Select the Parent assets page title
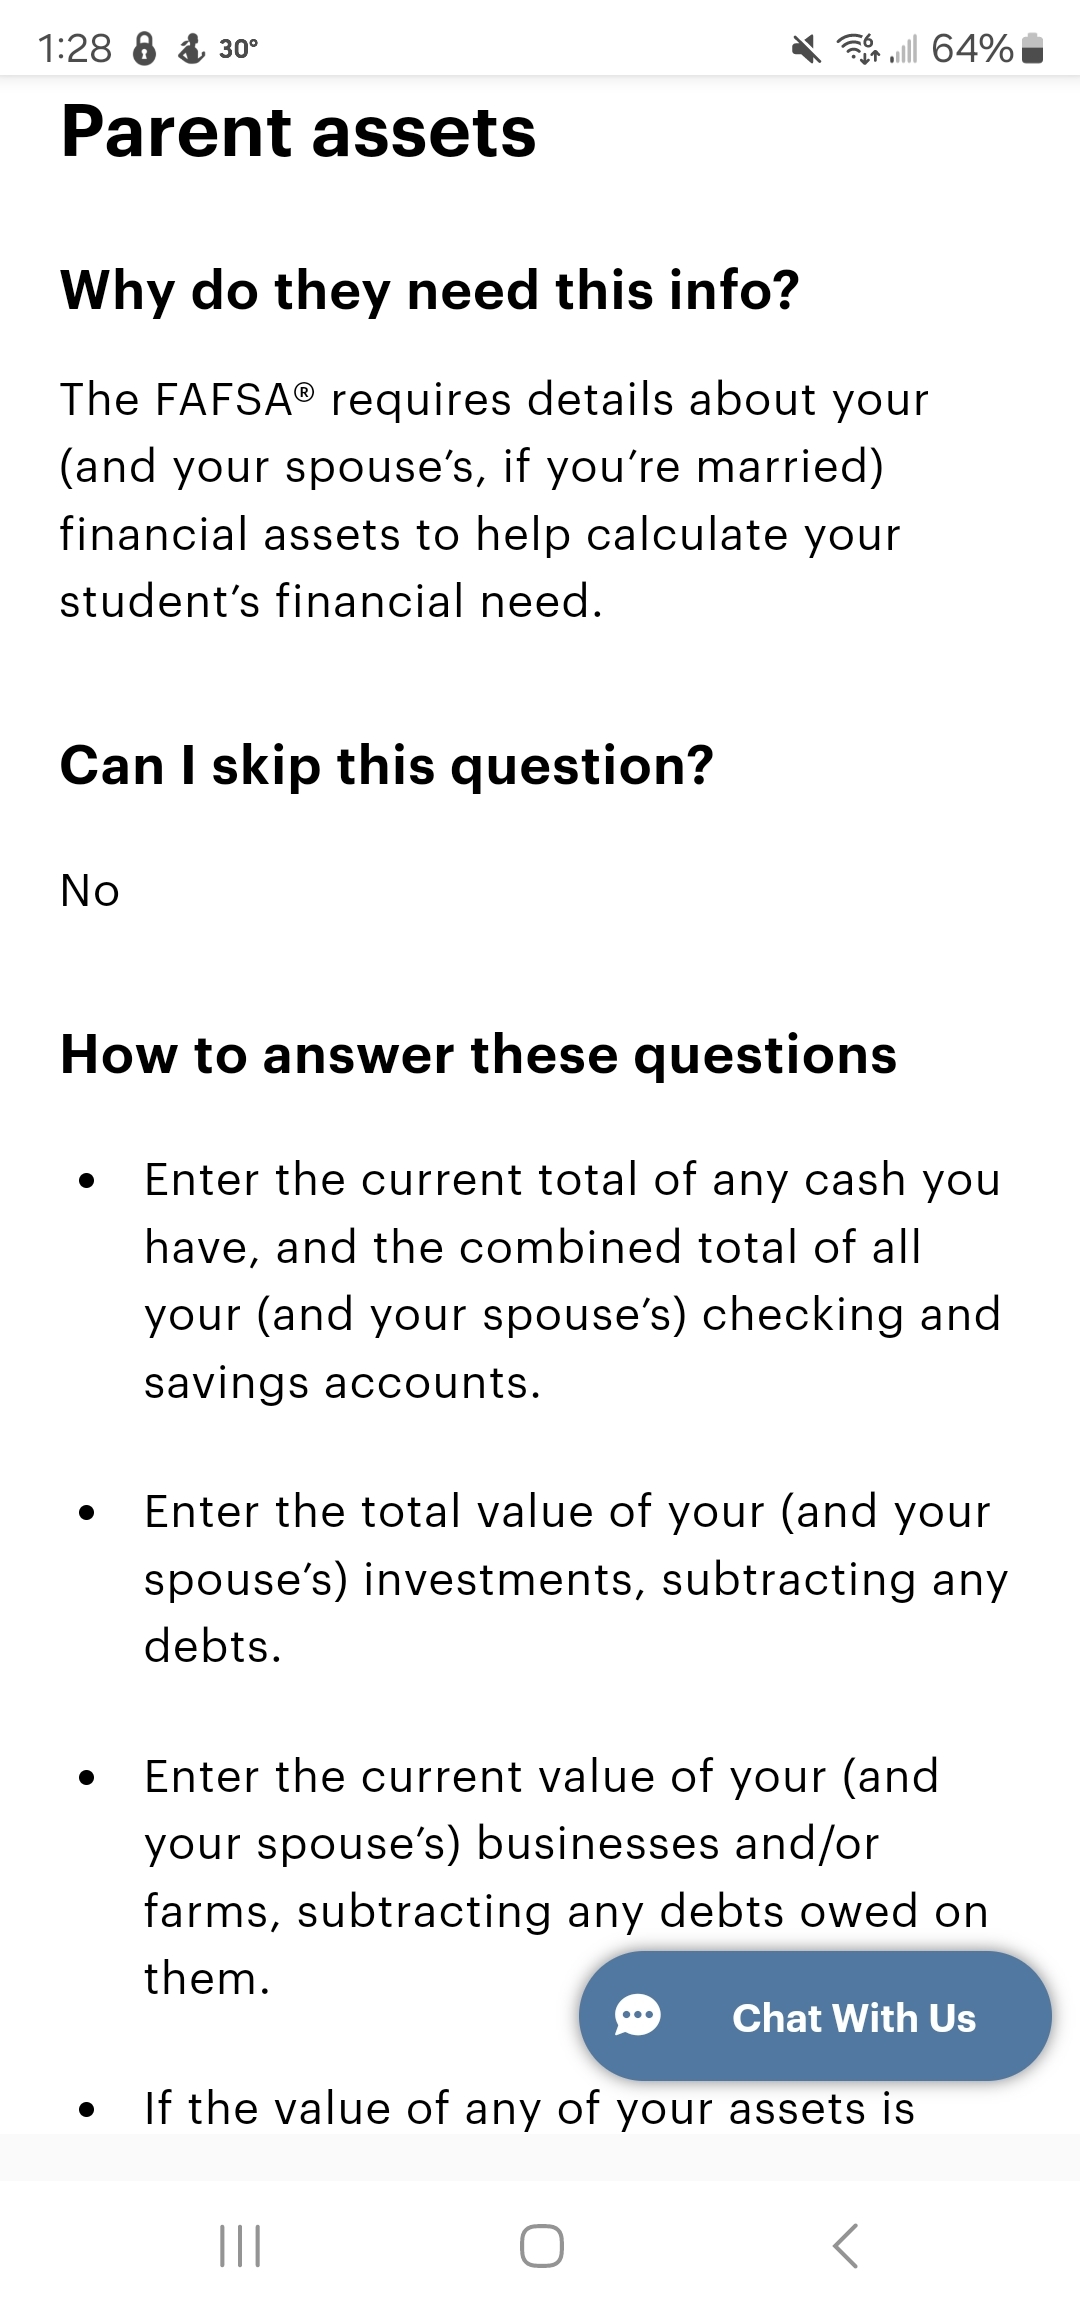The height and width of the screenshot is (2316, 1080). (299, 132)
